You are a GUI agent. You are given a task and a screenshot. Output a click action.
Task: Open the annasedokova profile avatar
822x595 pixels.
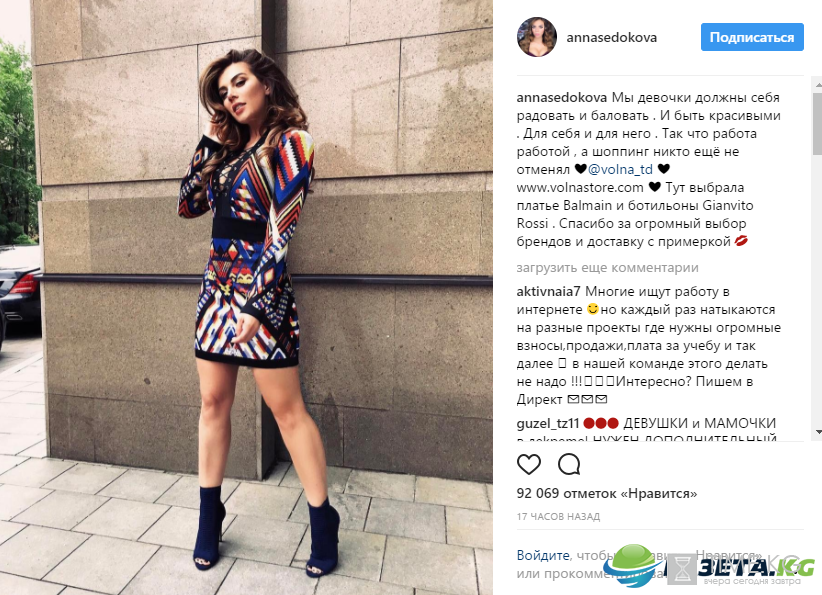(x=536, y=37)
